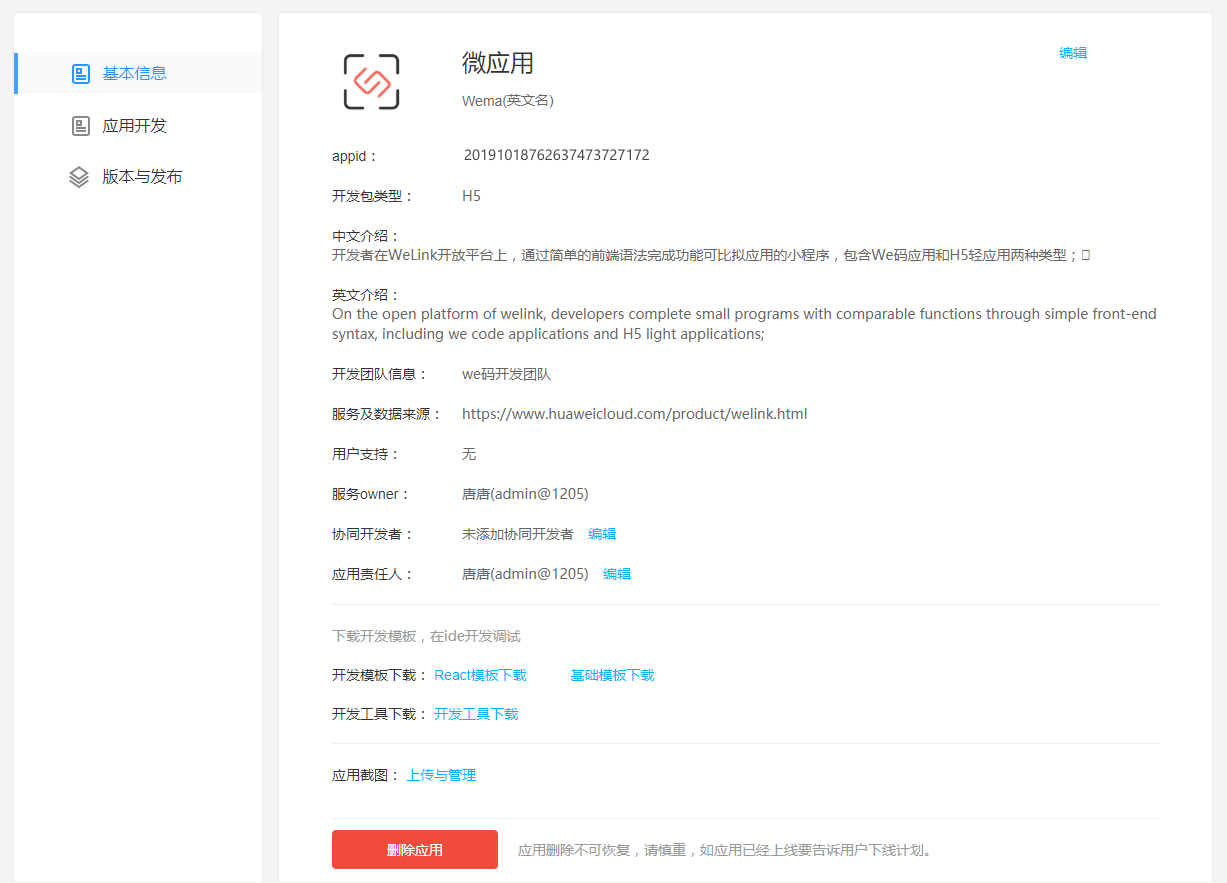This screenshot has width=1227, height=883.
Task: Open the 基本信息 menu item
Action: coord(134,74)
